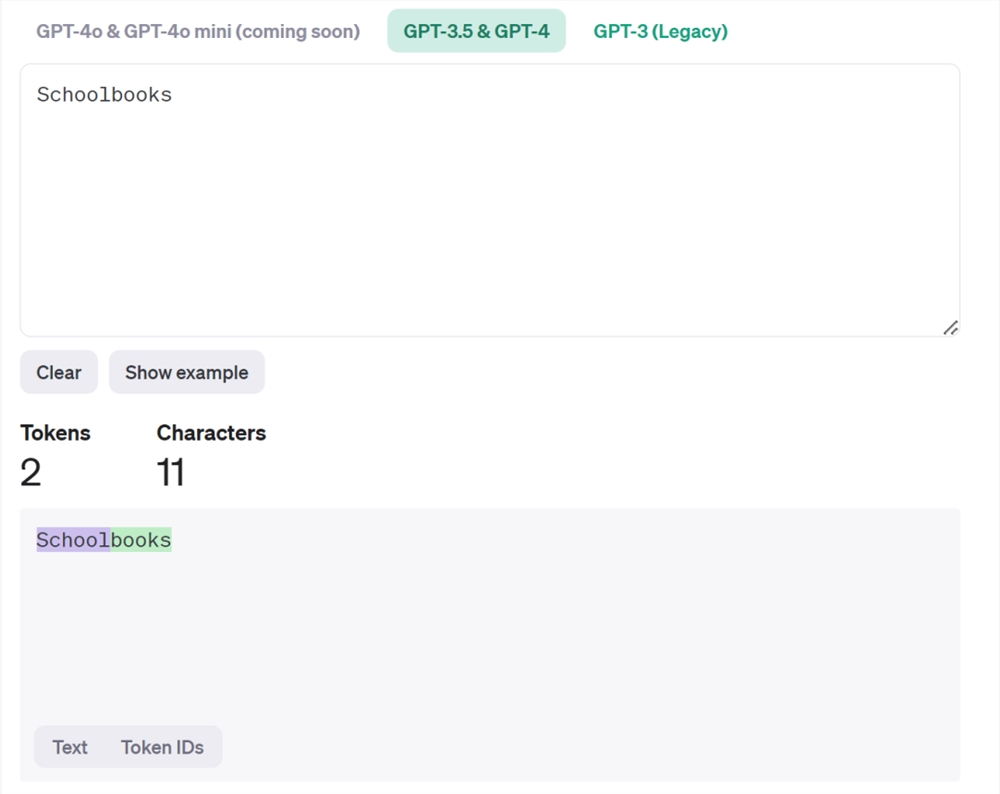
Task: Click the token count number 2
Action: [31, 472]
